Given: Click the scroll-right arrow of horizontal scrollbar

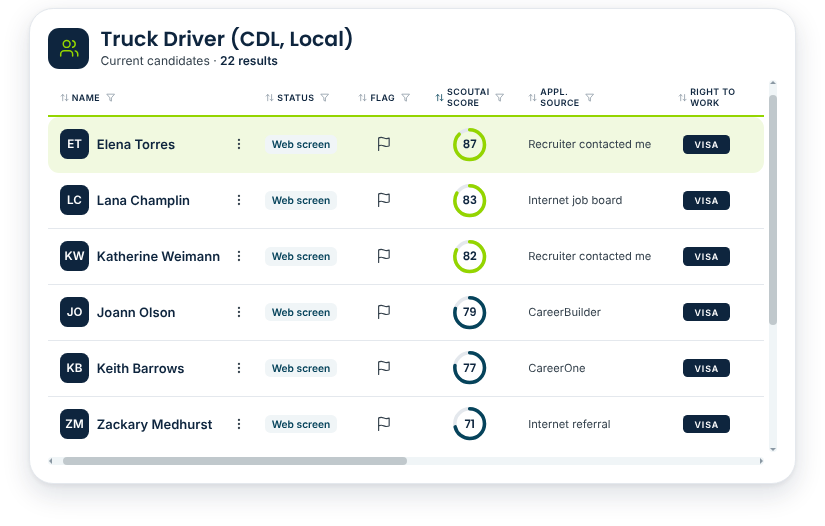Looking at the screenshot, I should coord(761,461).
